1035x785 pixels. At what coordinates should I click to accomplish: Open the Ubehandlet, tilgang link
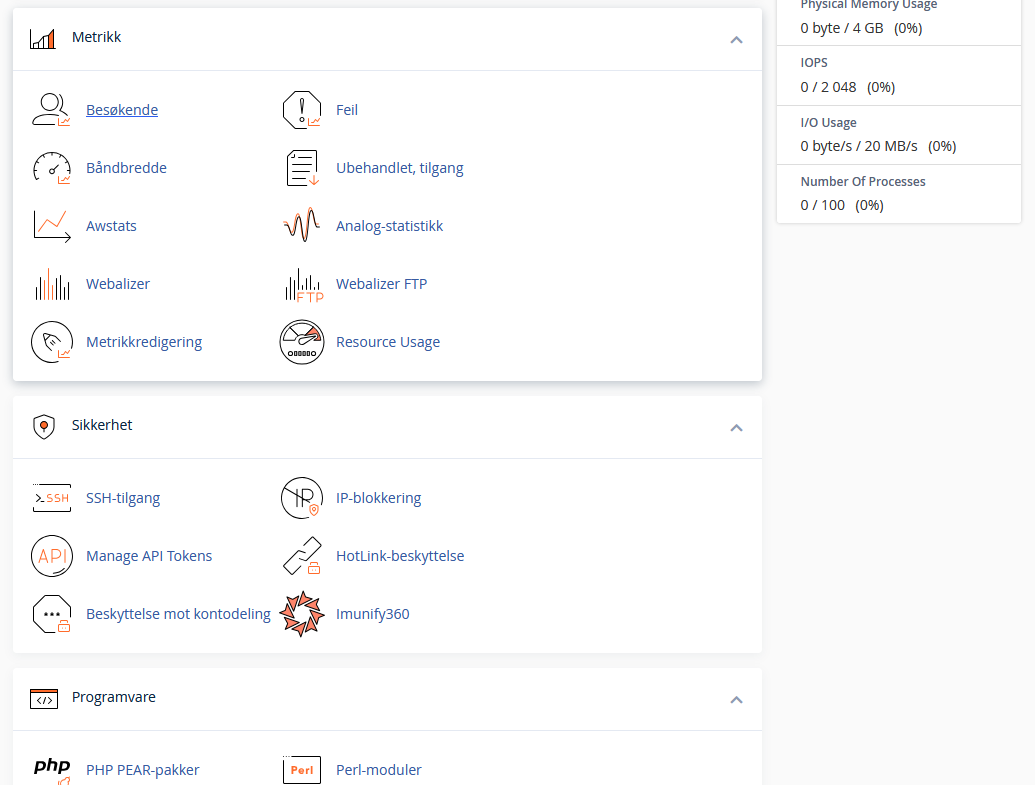[x=399, y=168]
